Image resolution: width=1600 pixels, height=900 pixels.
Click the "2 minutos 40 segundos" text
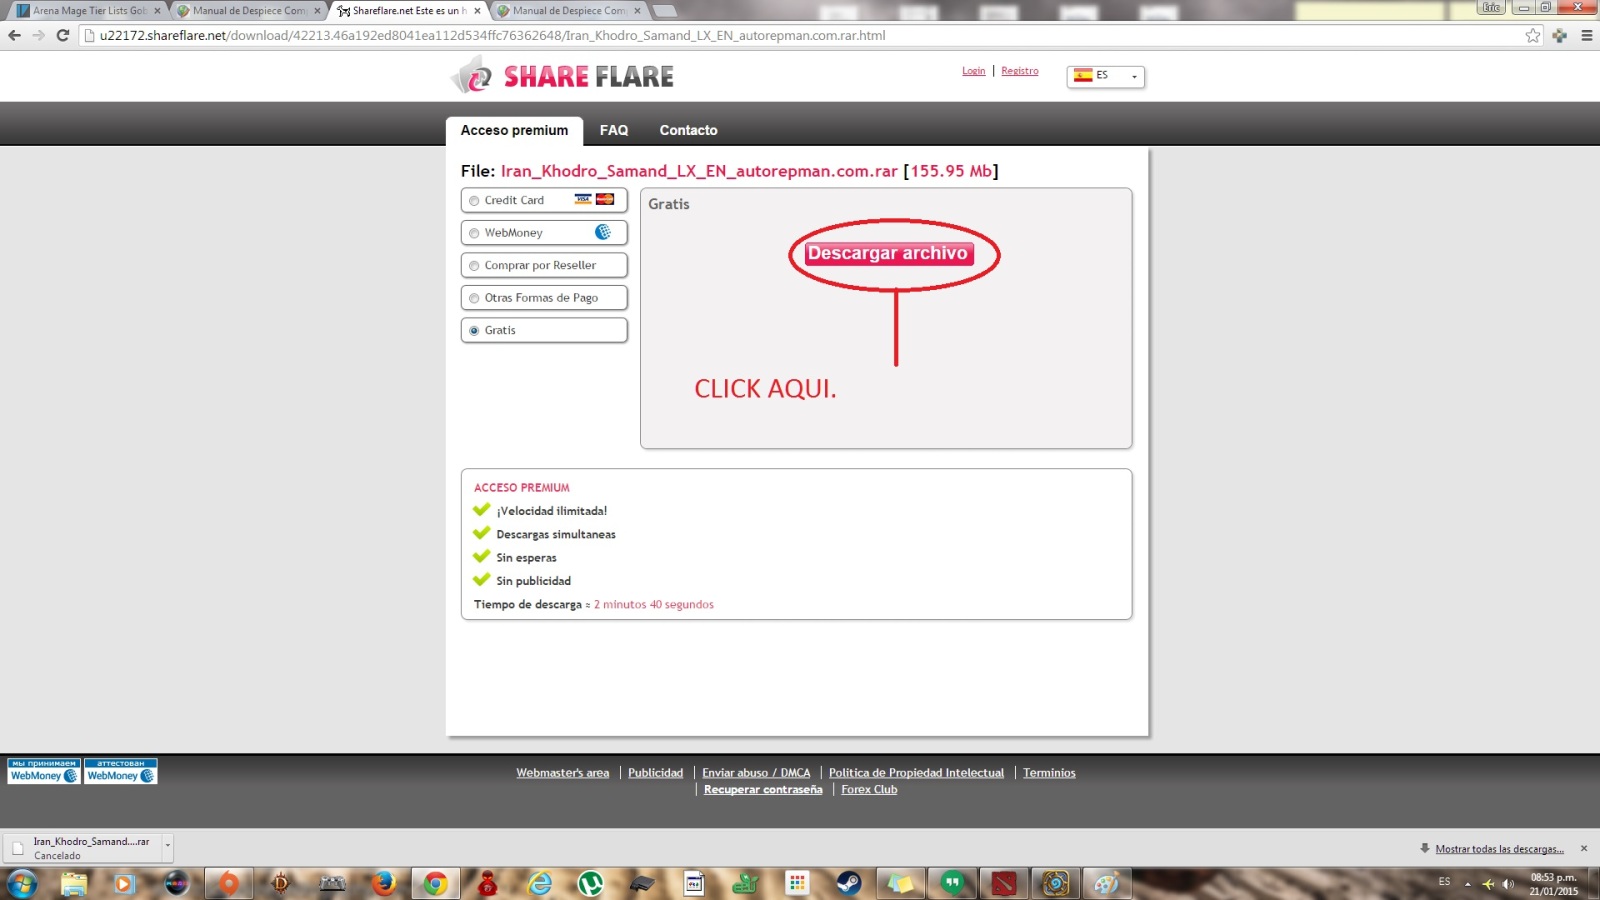[654, 605]
